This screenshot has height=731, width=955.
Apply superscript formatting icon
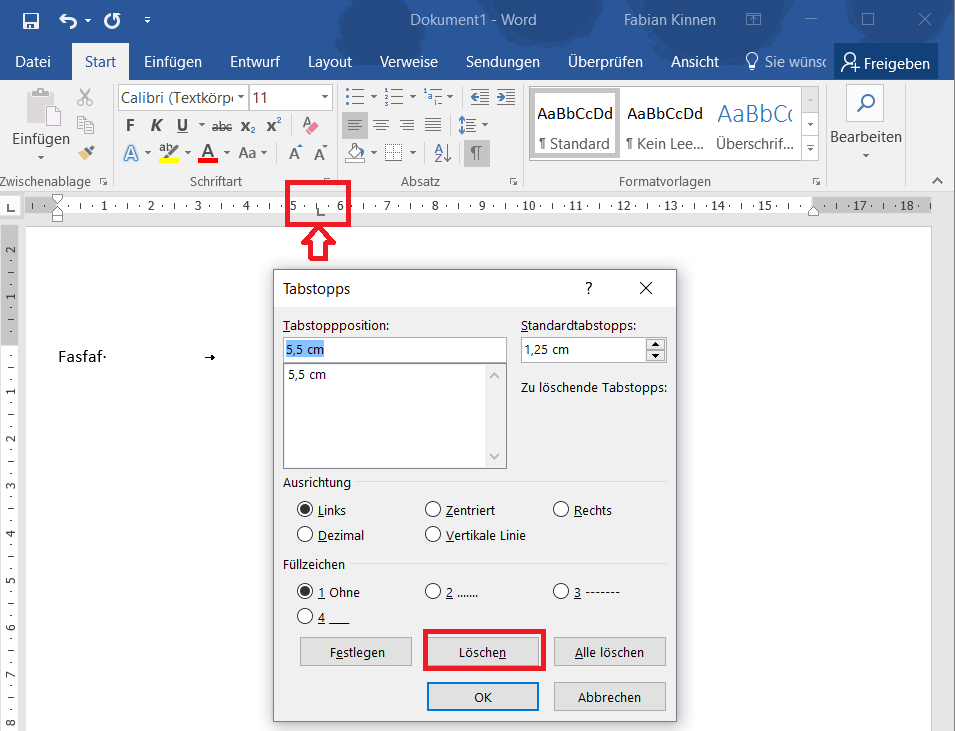pyautogui.click(x=274, y=125)
